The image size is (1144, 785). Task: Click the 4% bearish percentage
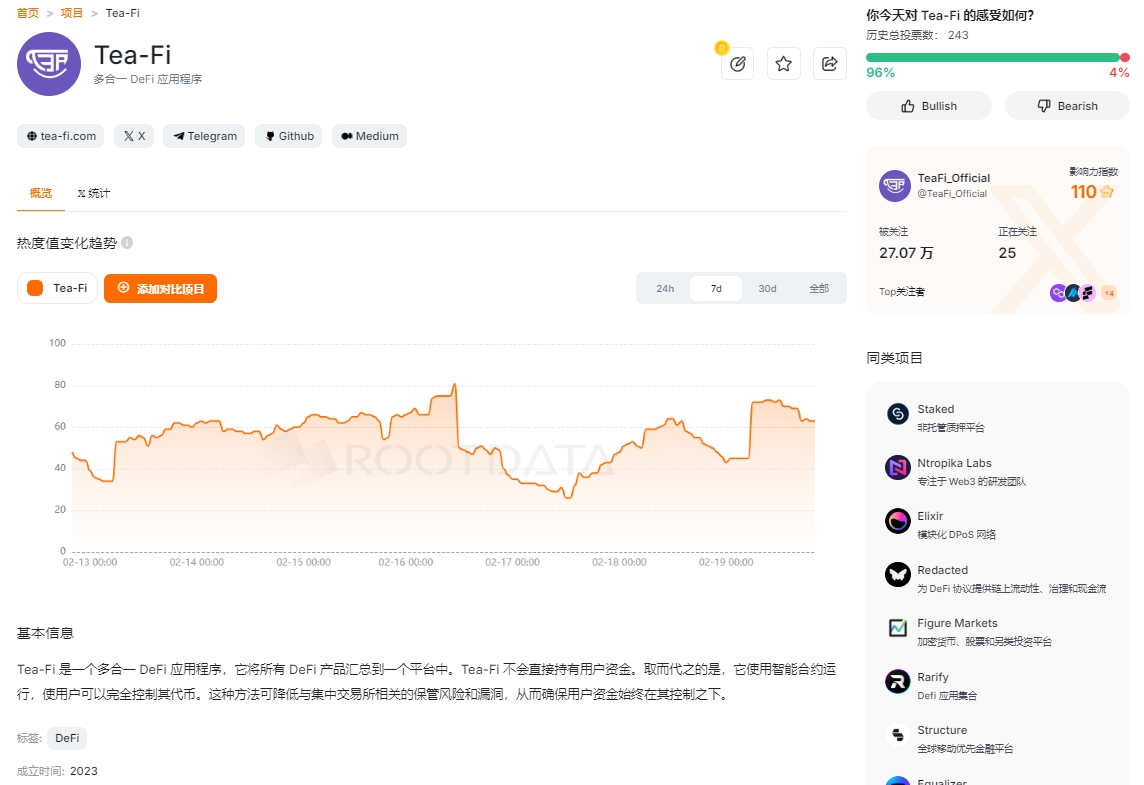coord(1119,73)
